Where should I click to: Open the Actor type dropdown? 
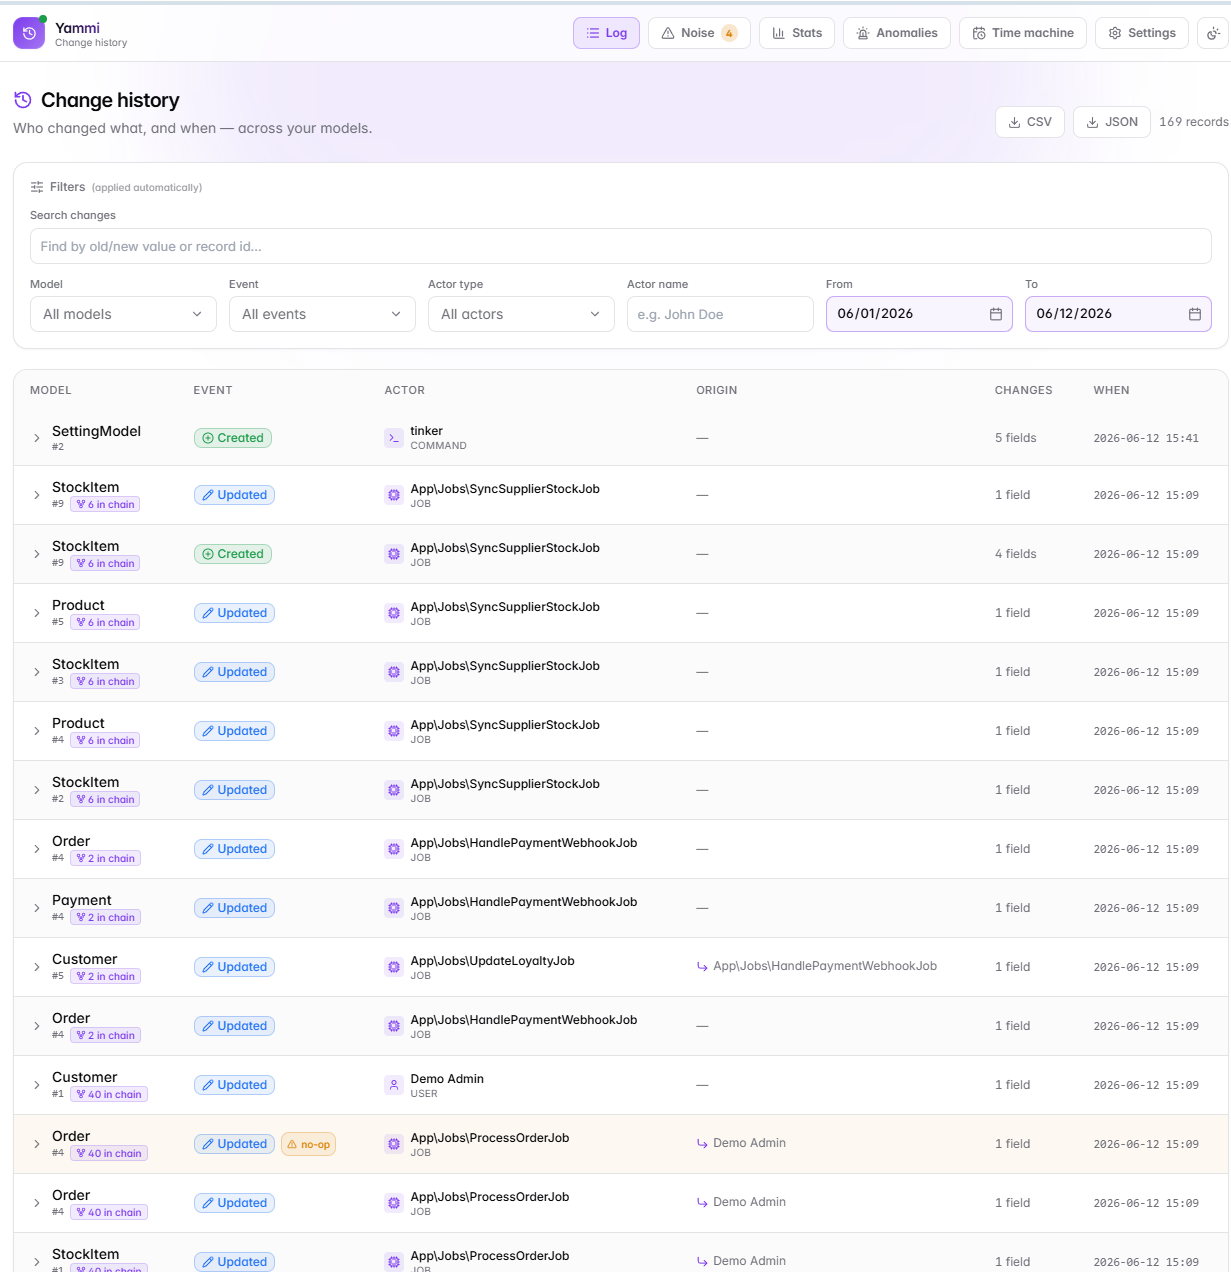[521, 314]
